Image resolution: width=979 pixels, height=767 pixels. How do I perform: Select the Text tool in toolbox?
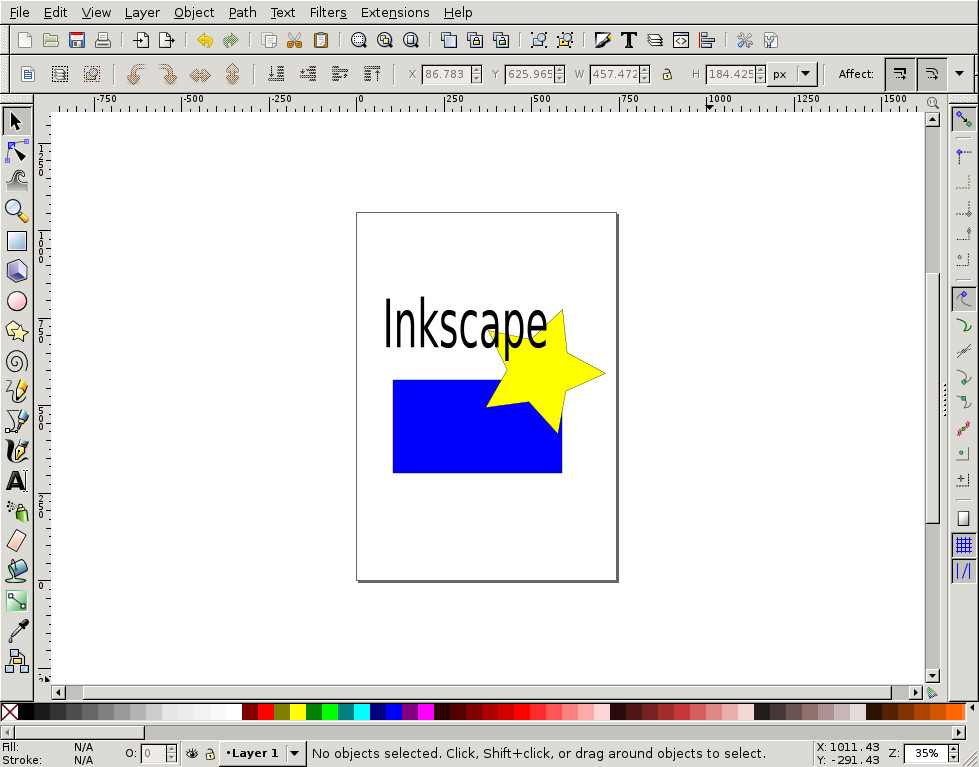click(x=16, y=481)
